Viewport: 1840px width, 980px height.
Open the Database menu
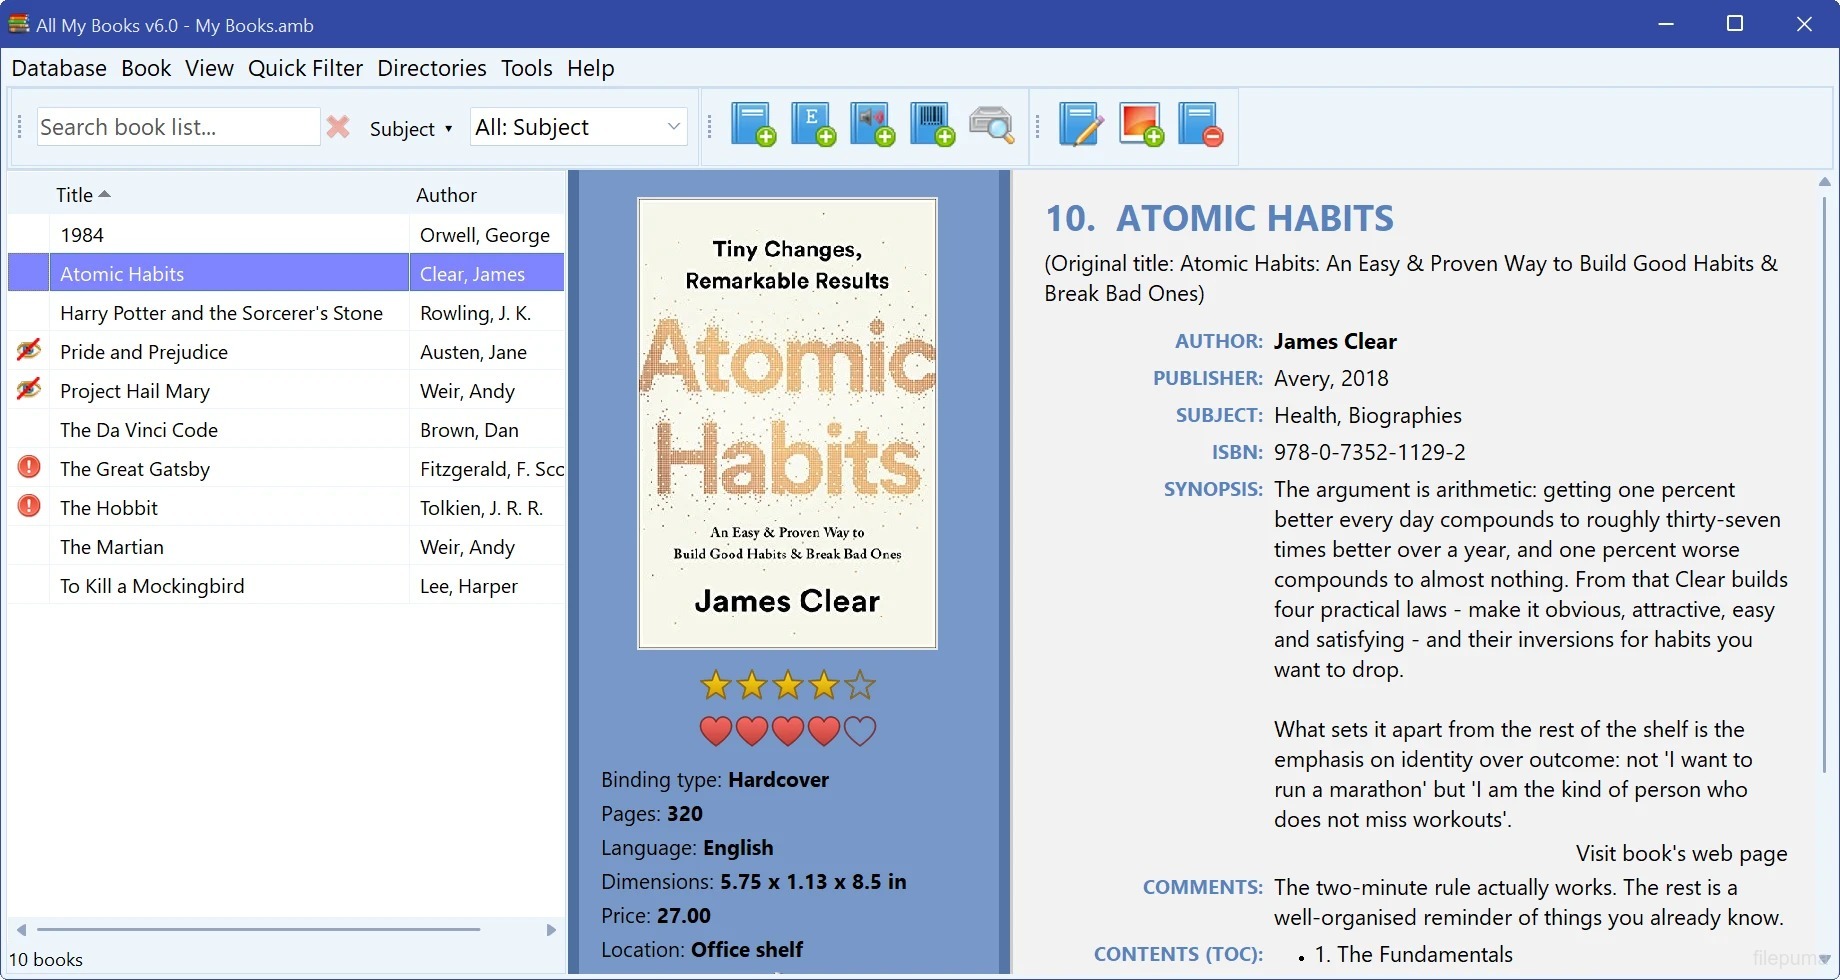pyautogui.click(x=59, y=68)
